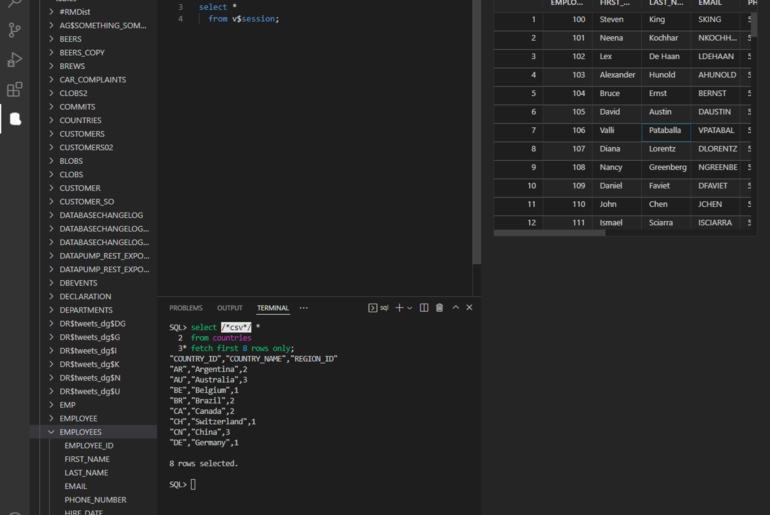Click horizontal scrollbar of results grid

550,233
